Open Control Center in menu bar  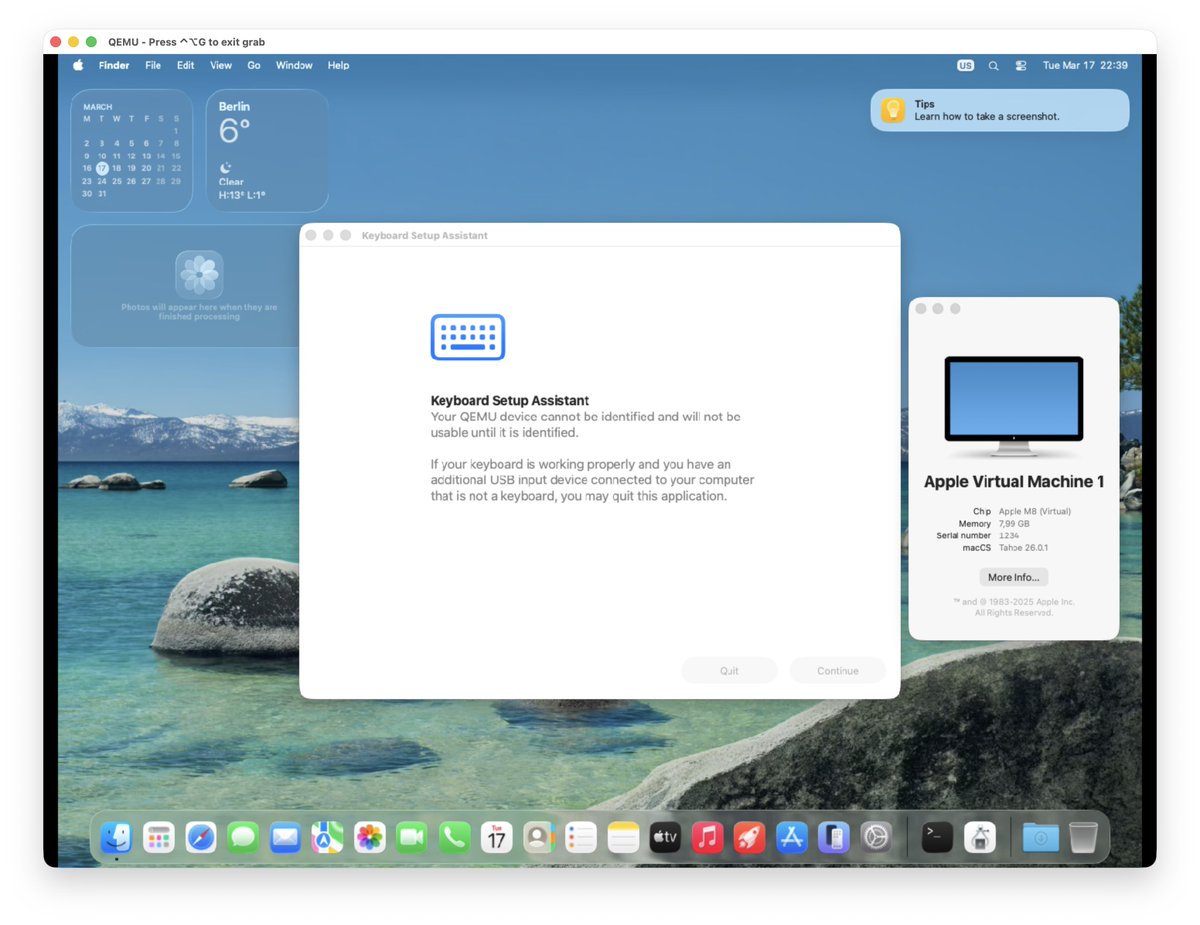tap(1021, 65)
